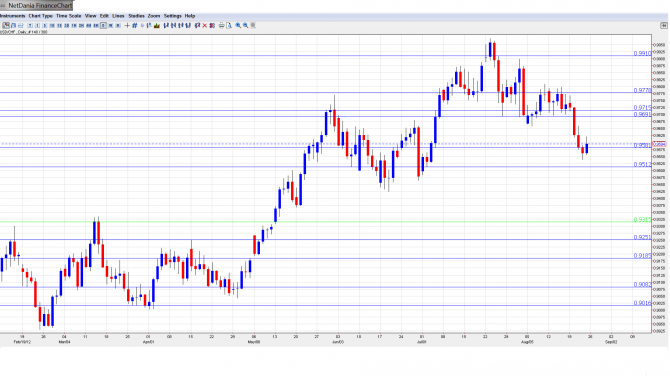
Task: Click the 0.9082 level line label
Action: click(x=642, y=285)
